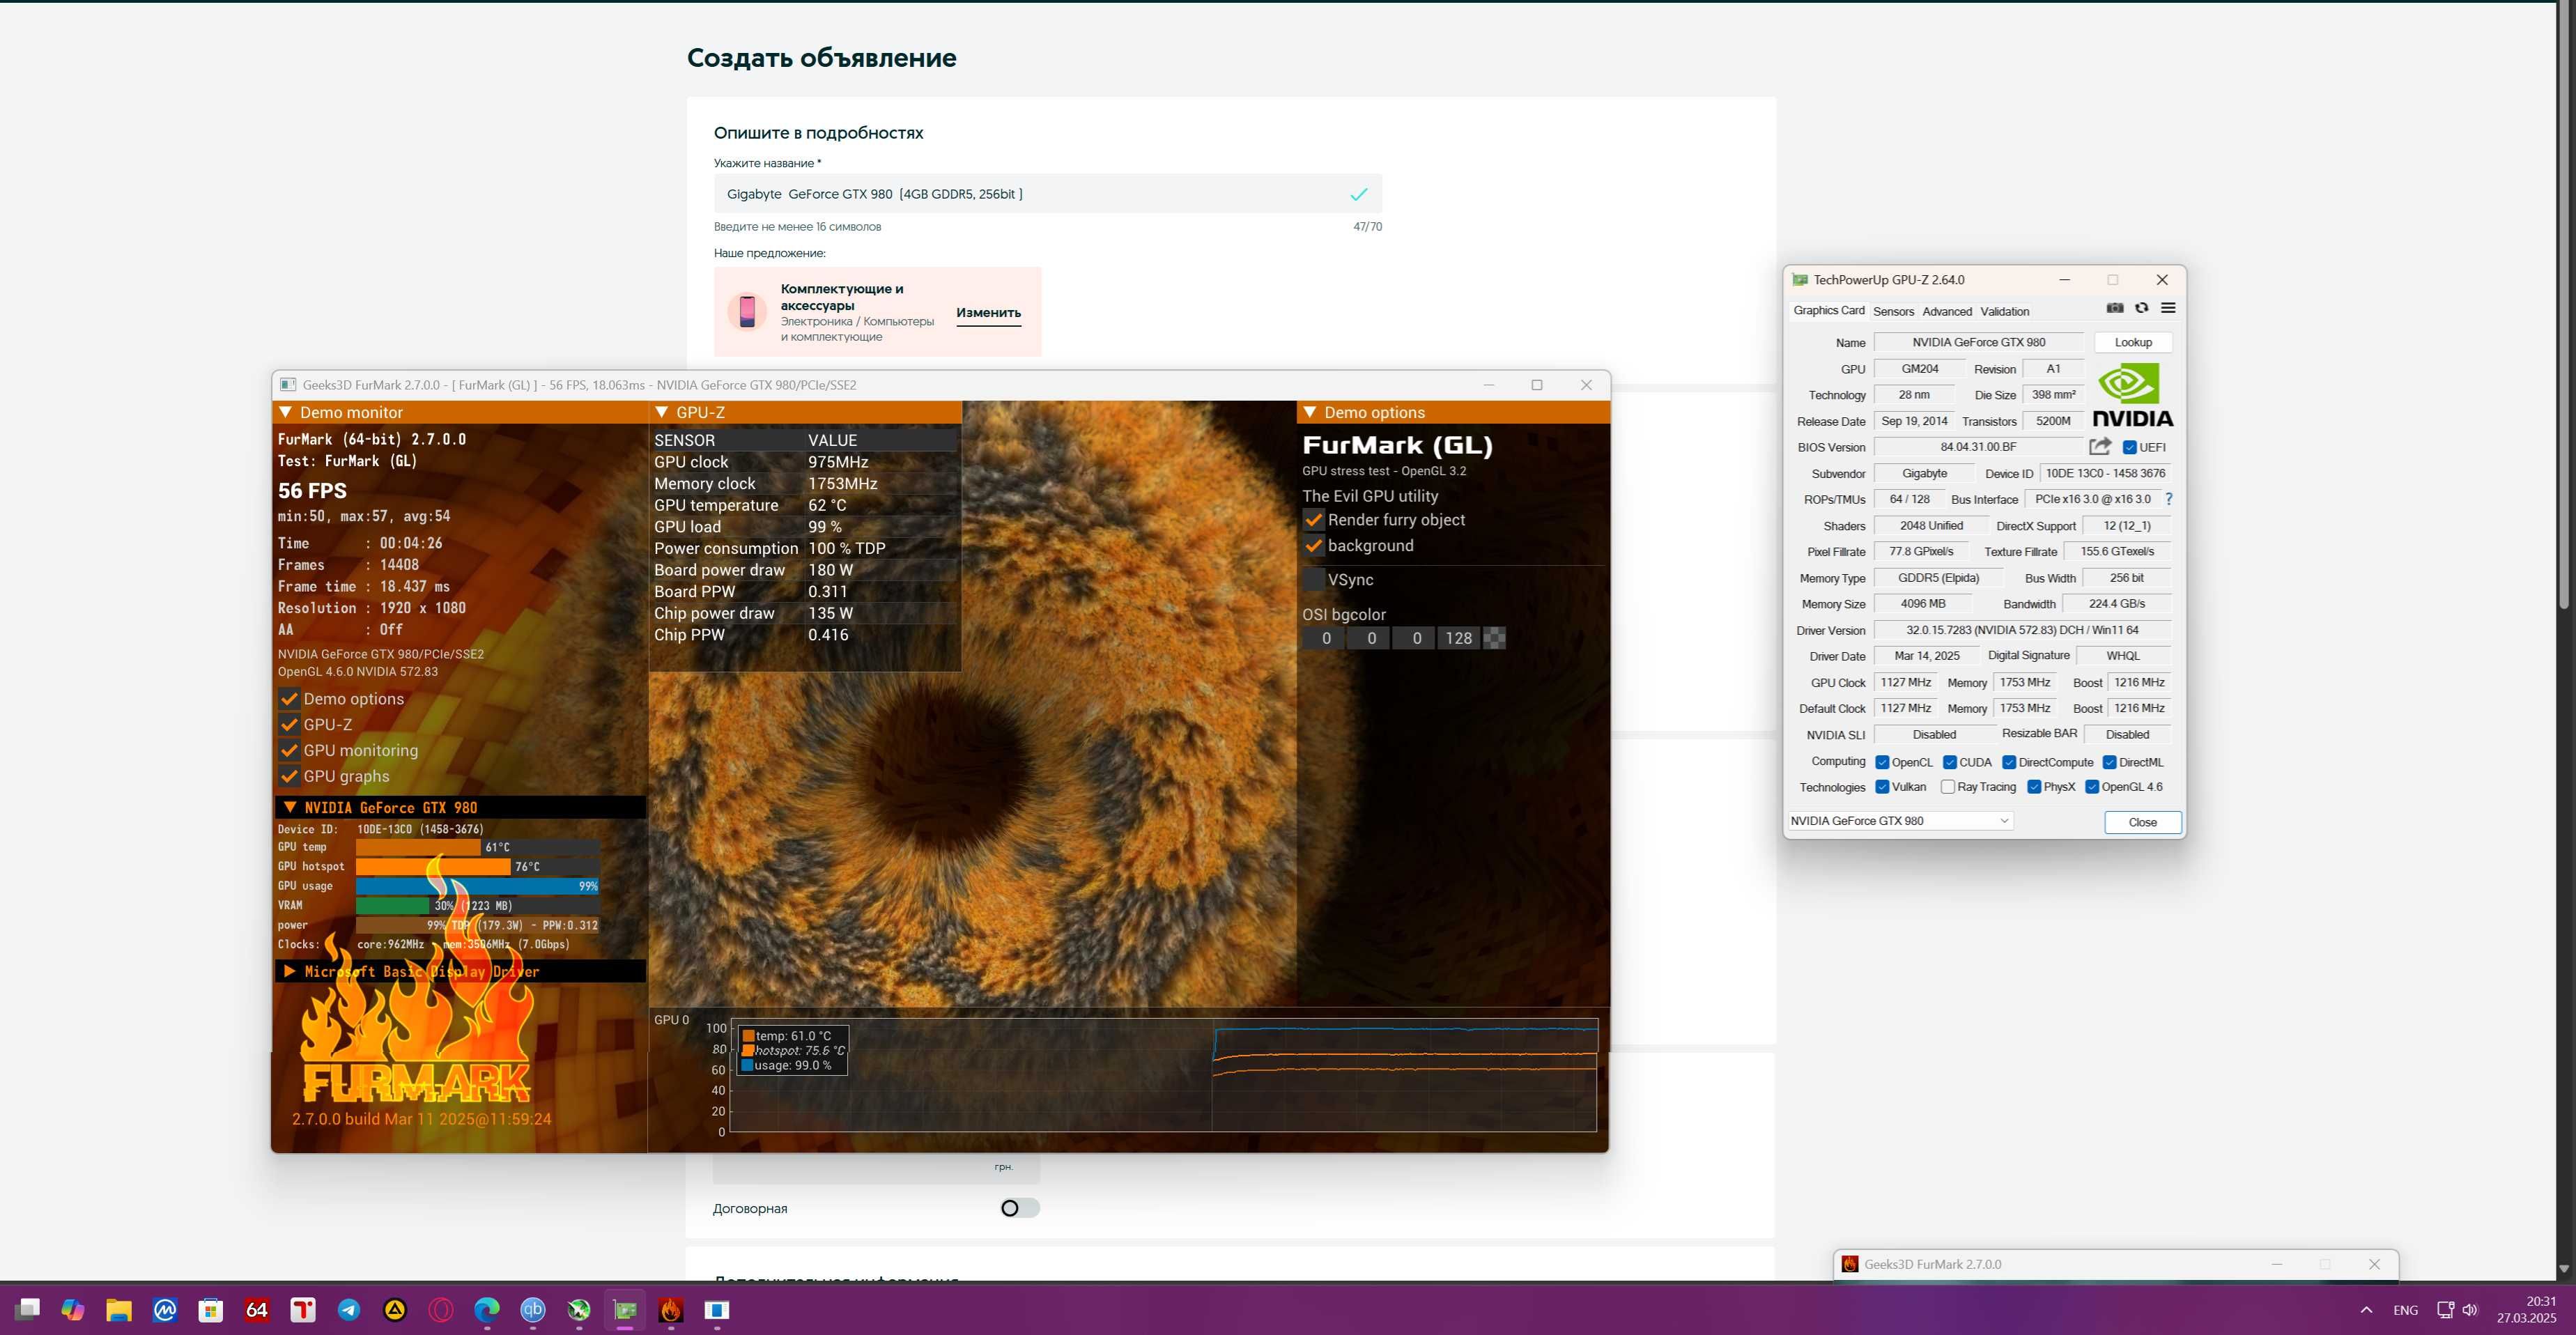Open File Explorer from the taskbar
This screenshot has width=2576, height=1335.
point(119,1309)
